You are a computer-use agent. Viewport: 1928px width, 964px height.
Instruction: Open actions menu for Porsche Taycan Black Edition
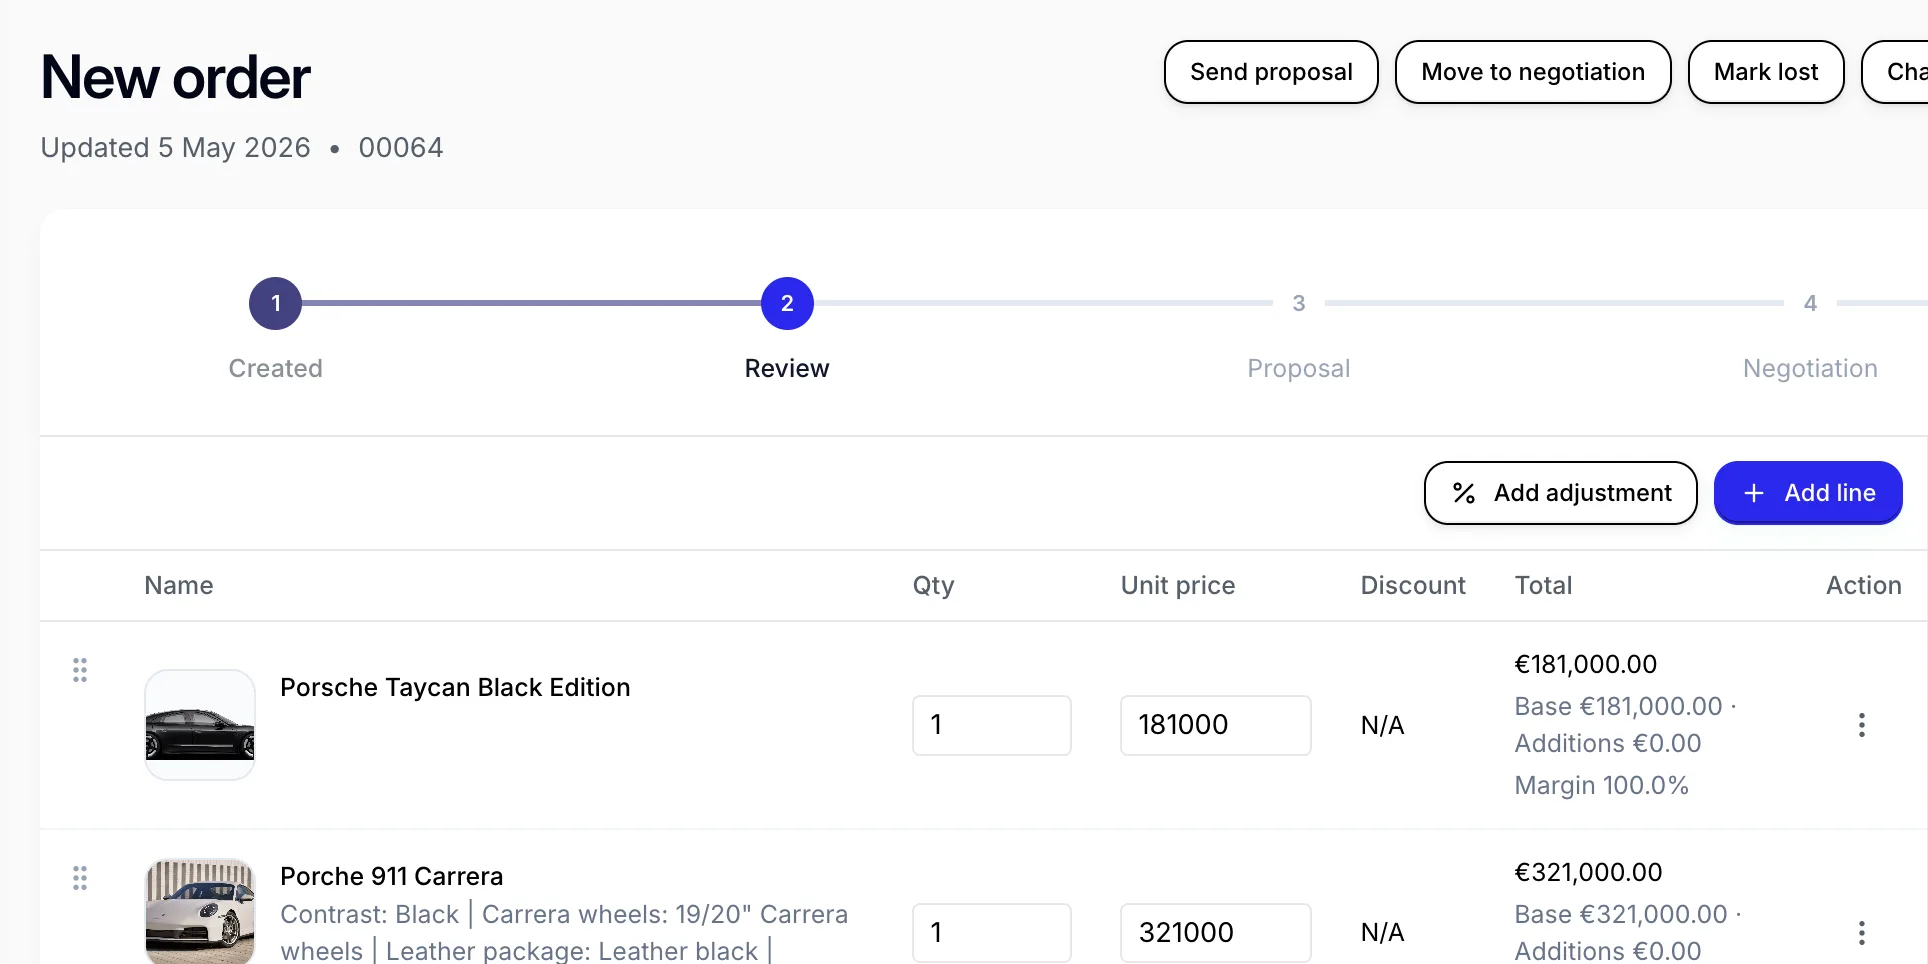pos(1862,725)
